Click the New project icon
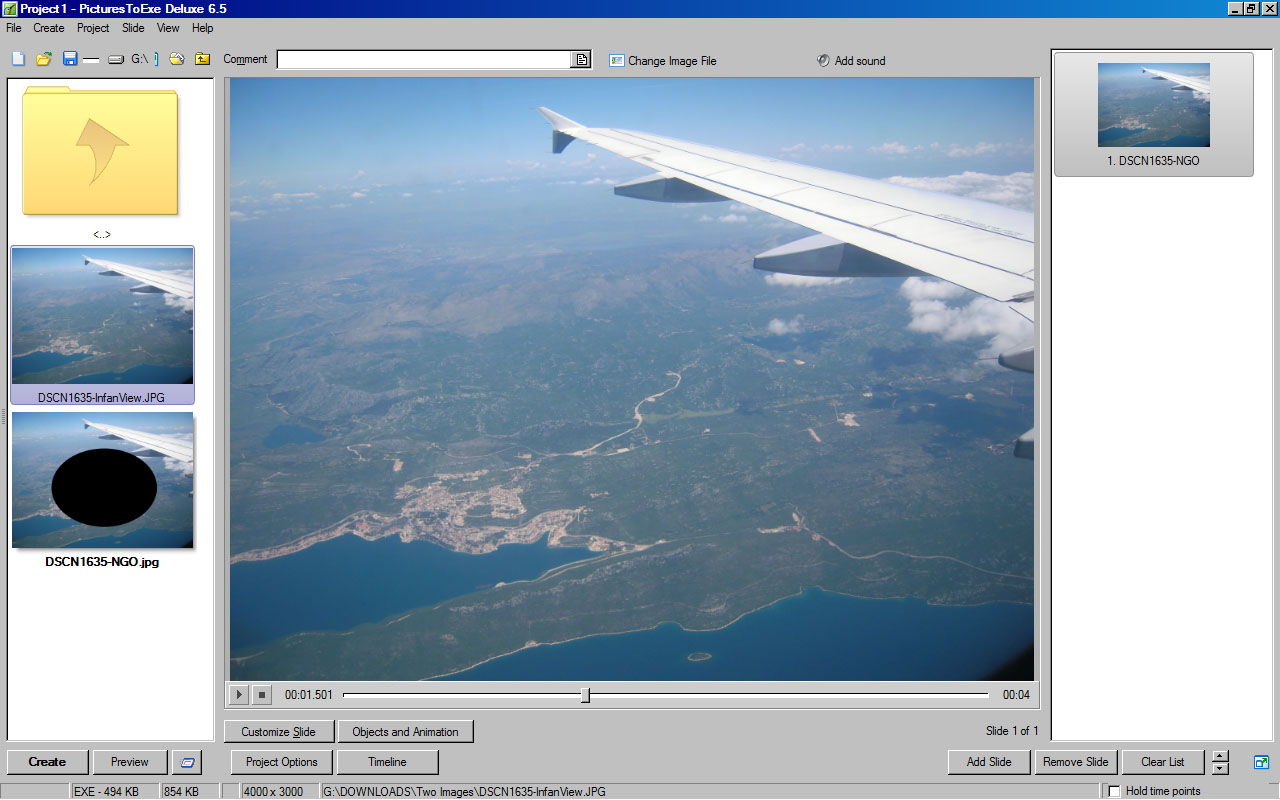The image size is (1280, 800). [18, 59]
